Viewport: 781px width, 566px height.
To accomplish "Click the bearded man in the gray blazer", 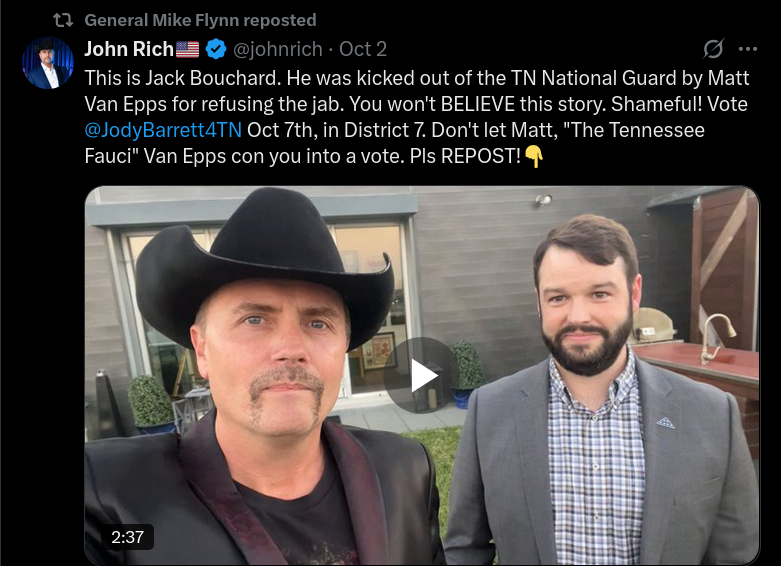I will point(590,400).
